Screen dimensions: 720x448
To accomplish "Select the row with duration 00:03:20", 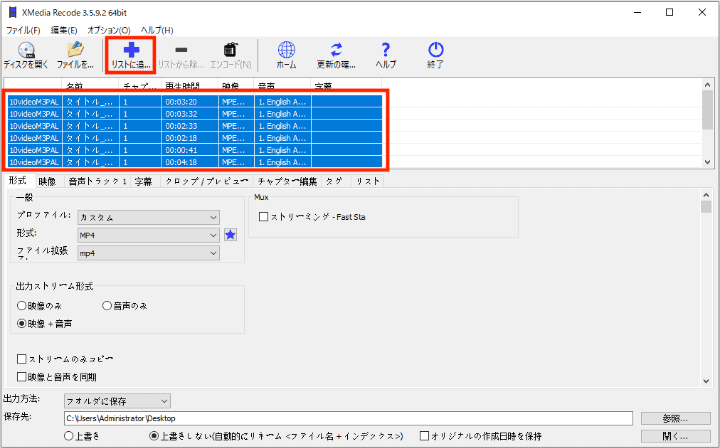I will [x=195, y=101].
